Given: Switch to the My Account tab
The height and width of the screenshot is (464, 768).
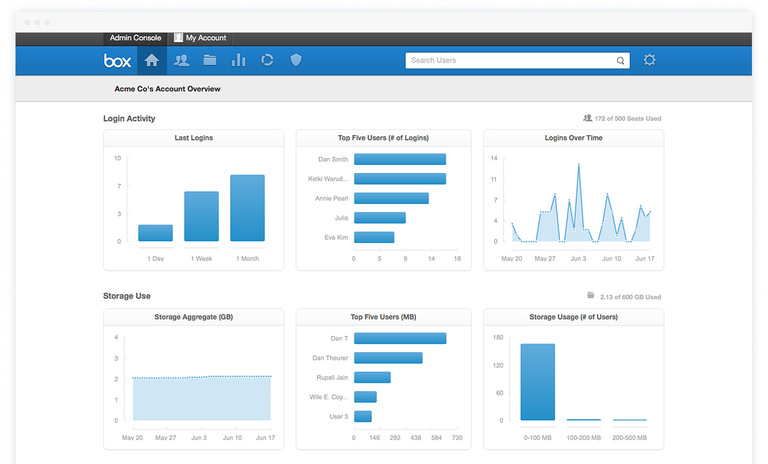Looking at the screenshot, I should click(x=205, y=38).
